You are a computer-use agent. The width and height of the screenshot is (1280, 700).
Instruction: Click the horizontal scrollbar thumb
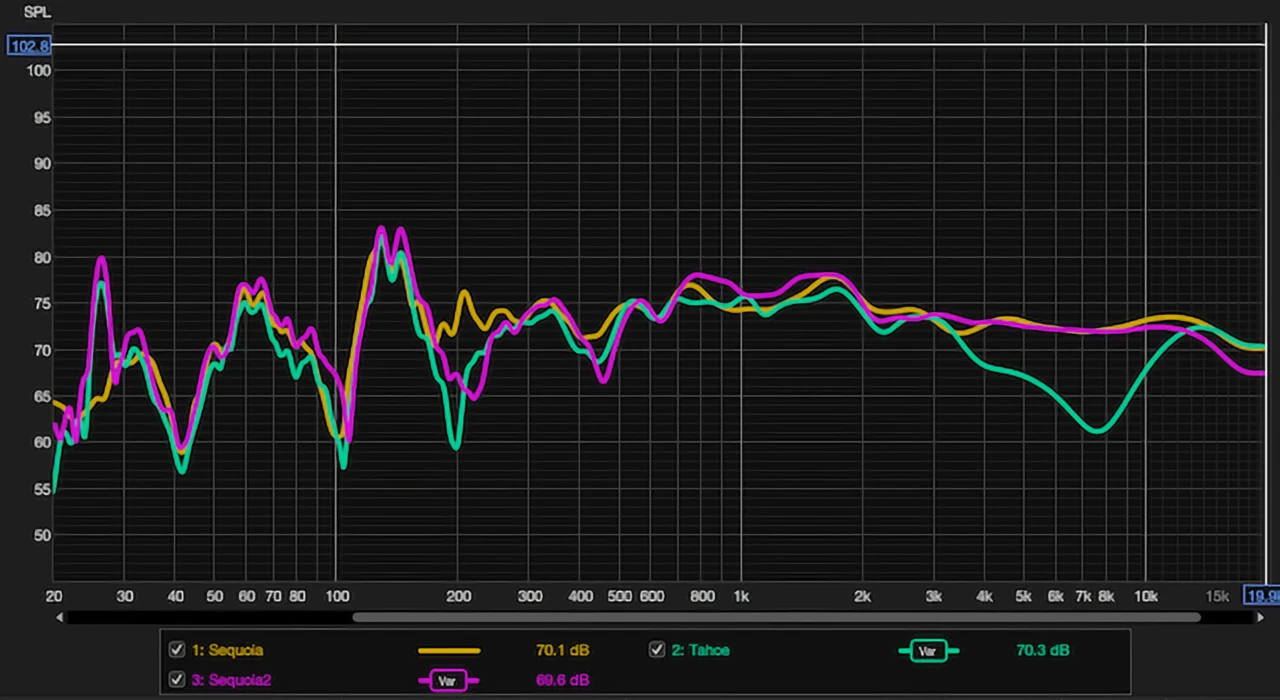click(775, 617)
